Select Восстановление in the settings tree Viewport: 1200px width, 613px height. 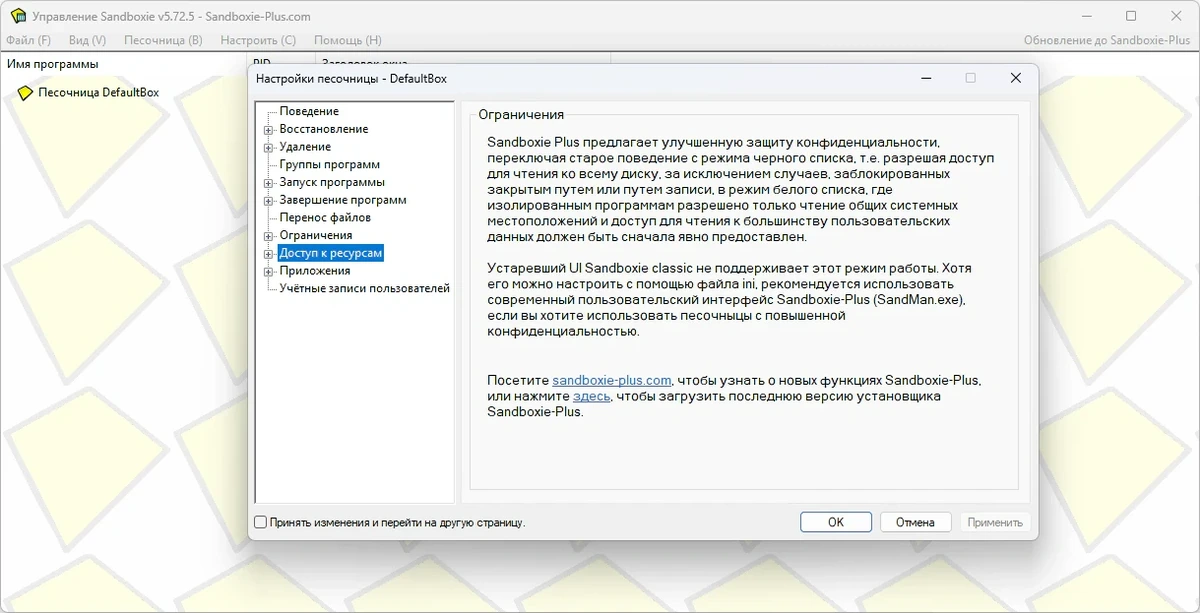(x=324, y=129)
